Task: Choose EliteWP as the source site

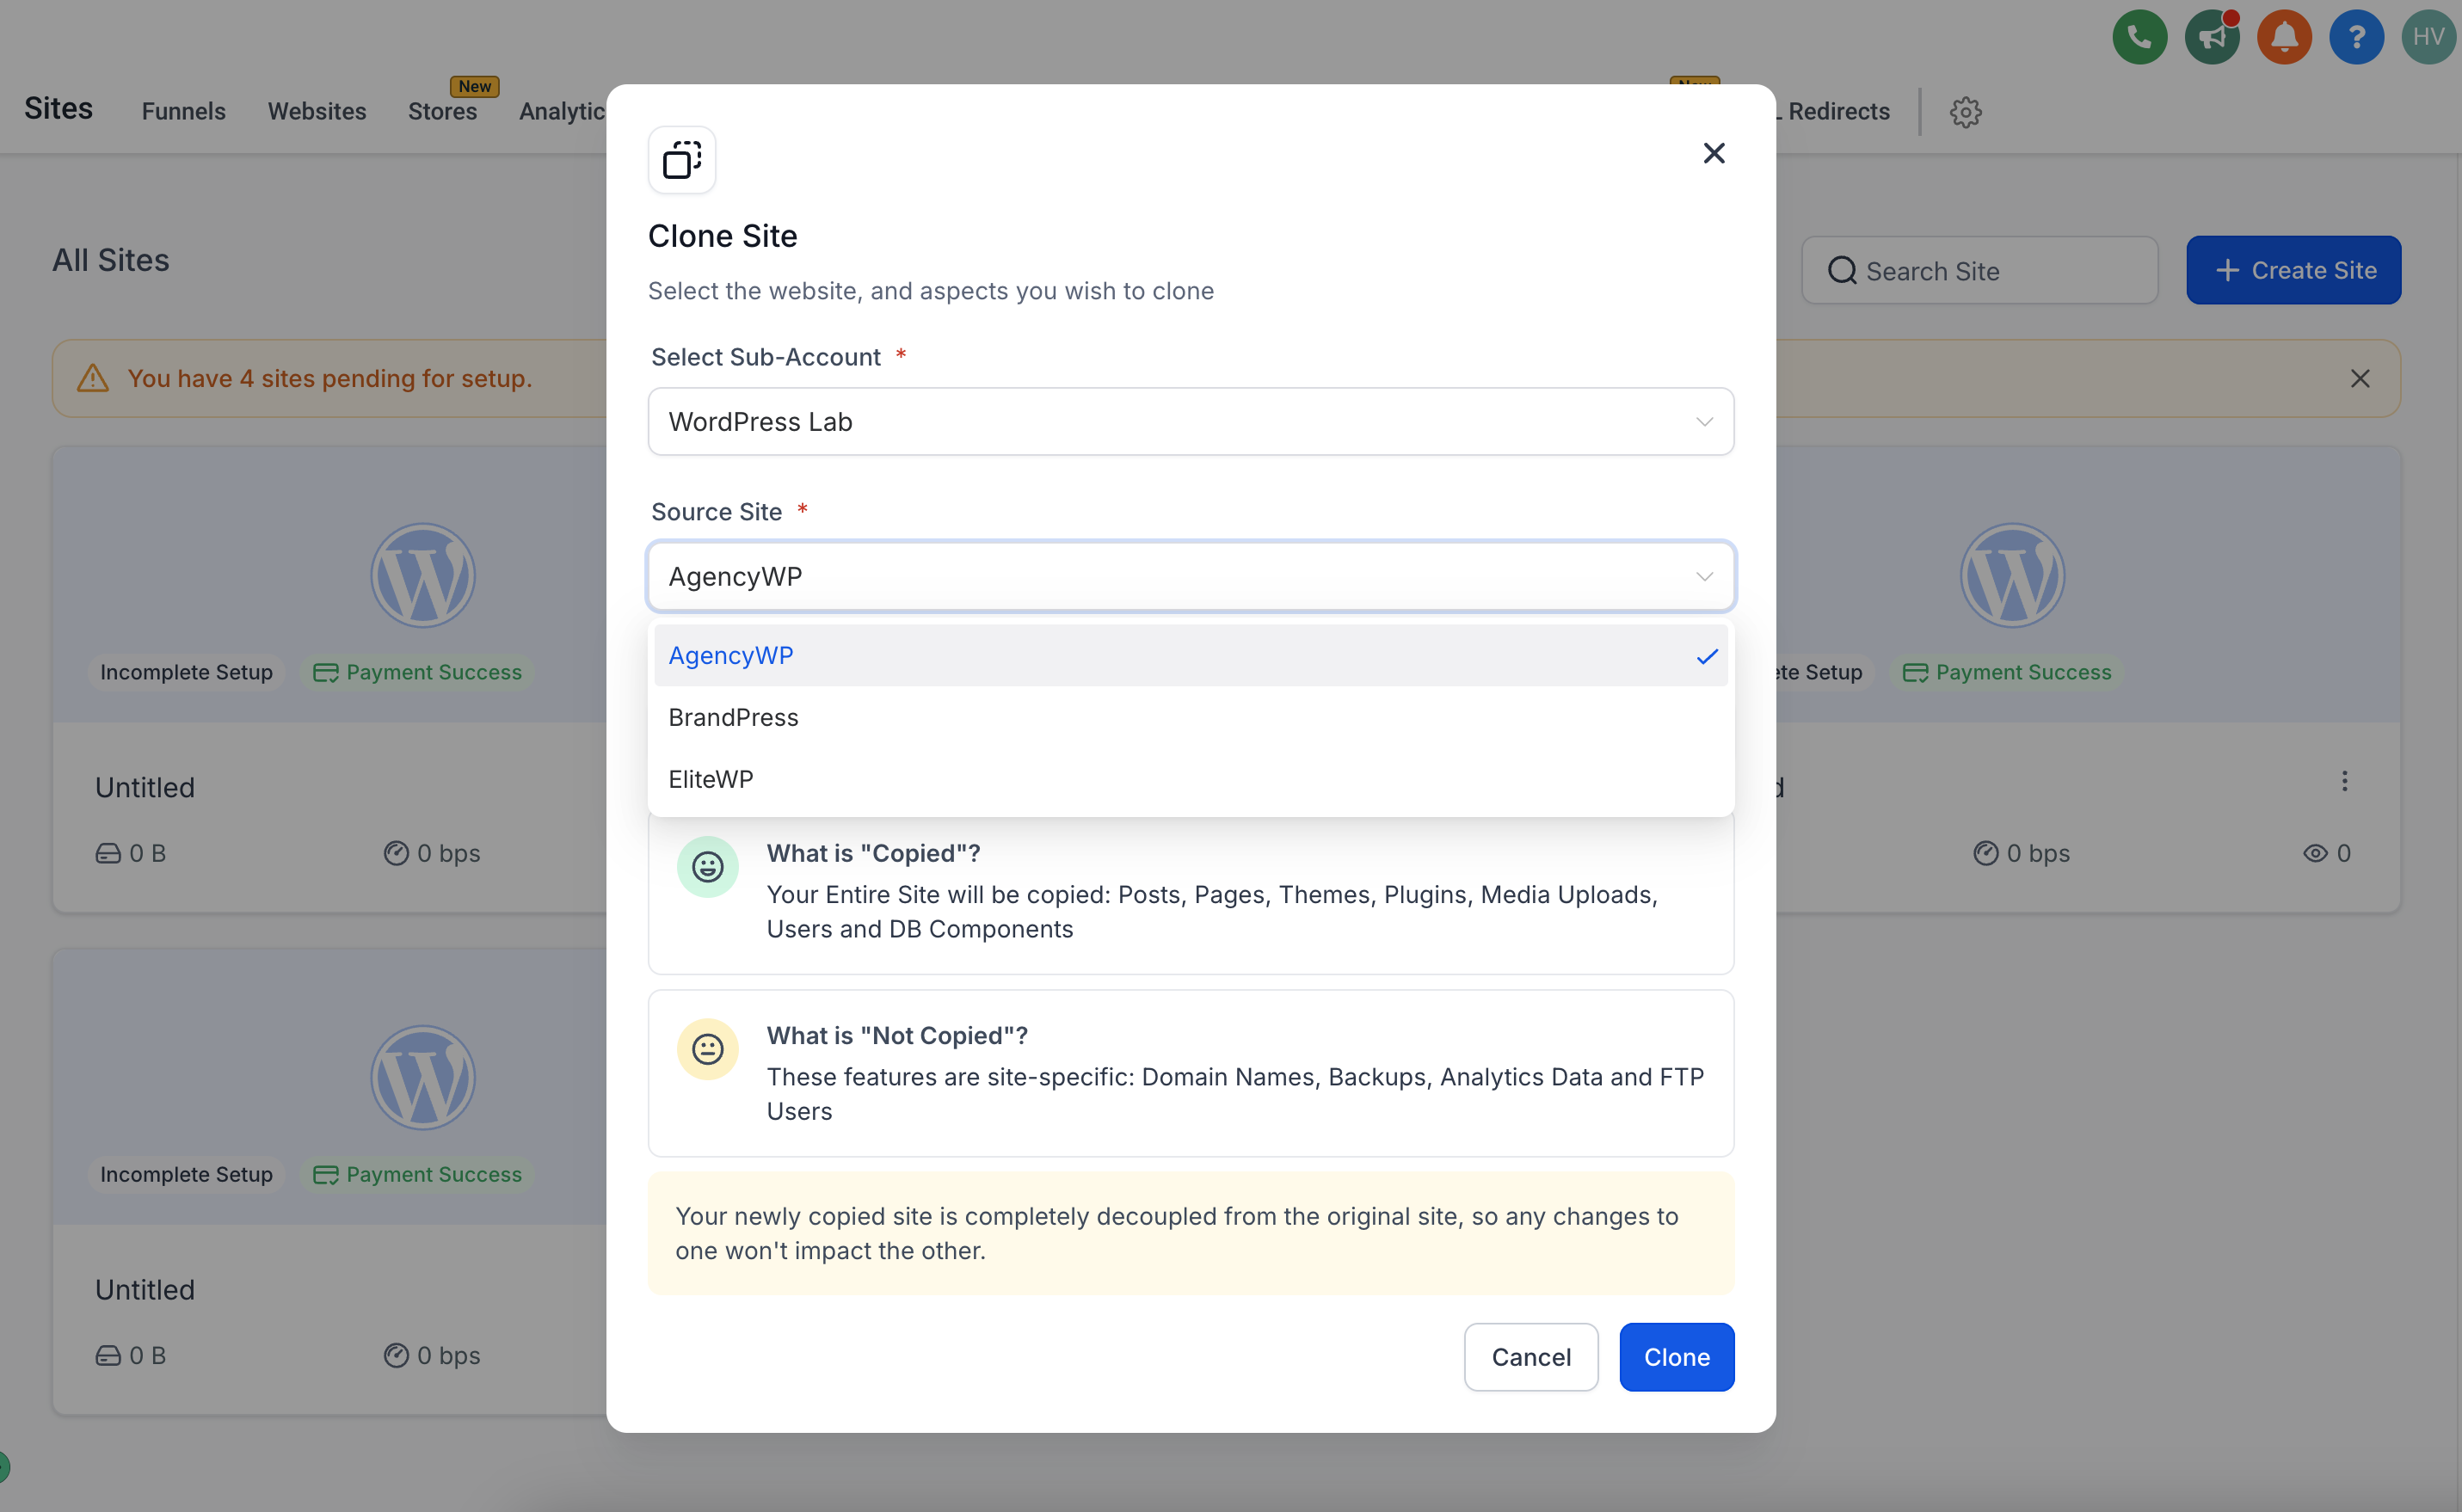Action: coord(710,780)
